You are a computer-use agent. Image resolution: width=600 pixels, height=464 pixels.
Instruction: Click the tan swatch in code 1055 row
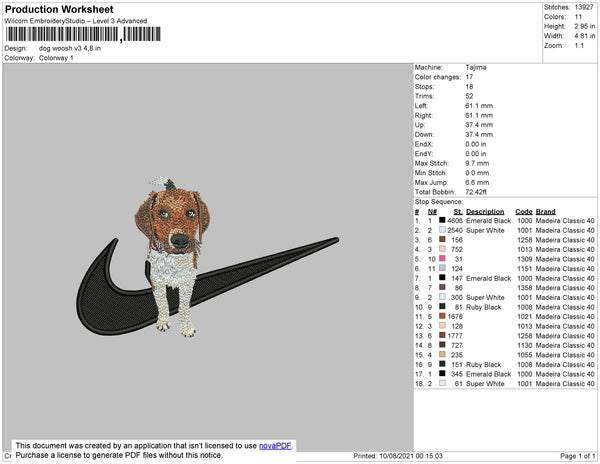click(x=442, y=354)
